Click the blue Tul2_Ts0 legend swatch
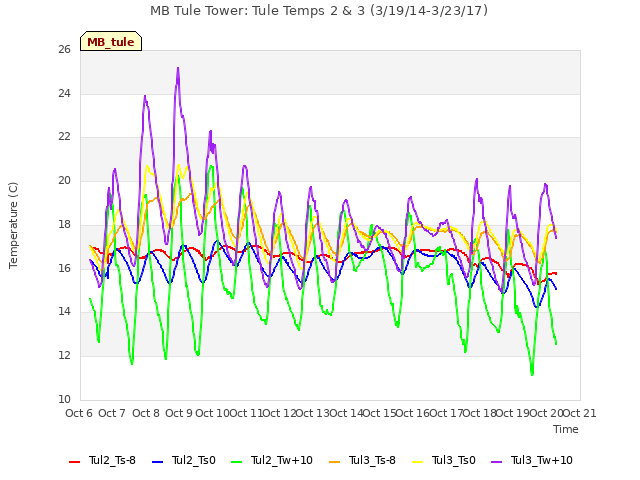Image resolution: width=640 pixels, height=480 pixels. [x=157, y=462]
